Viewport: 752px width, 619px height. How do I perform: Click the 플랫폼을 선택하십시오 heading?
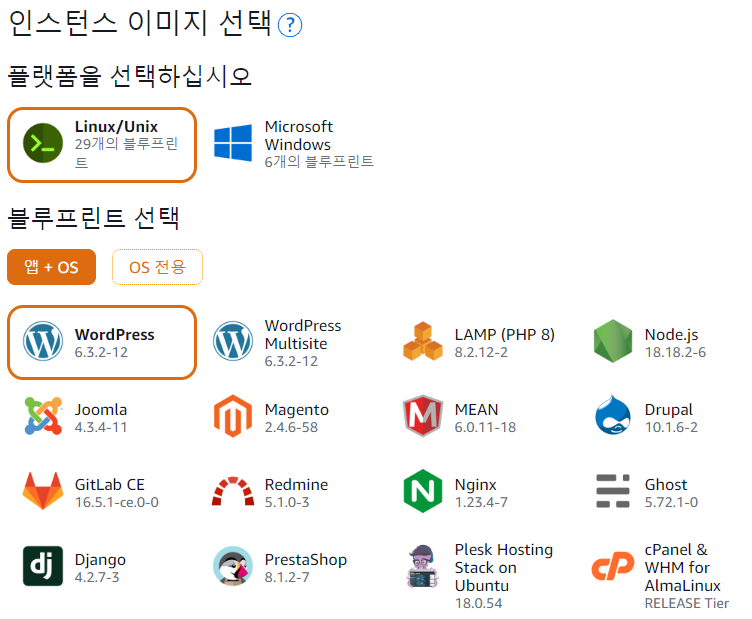click(129, 76)
